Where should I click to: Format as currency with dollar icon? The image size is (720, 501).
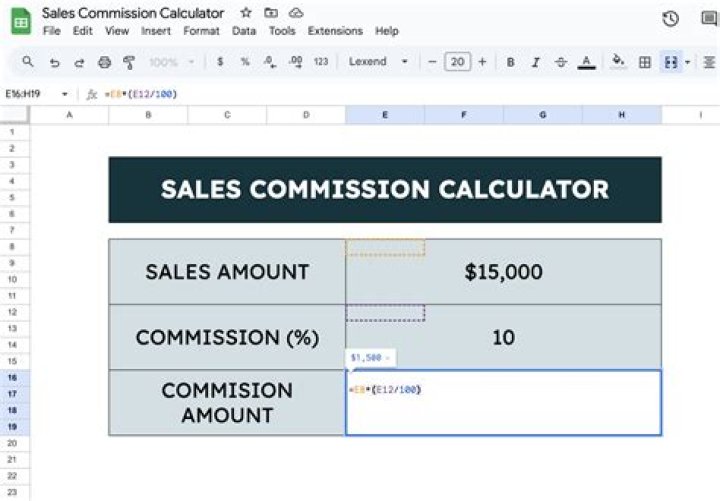point(220,62)
